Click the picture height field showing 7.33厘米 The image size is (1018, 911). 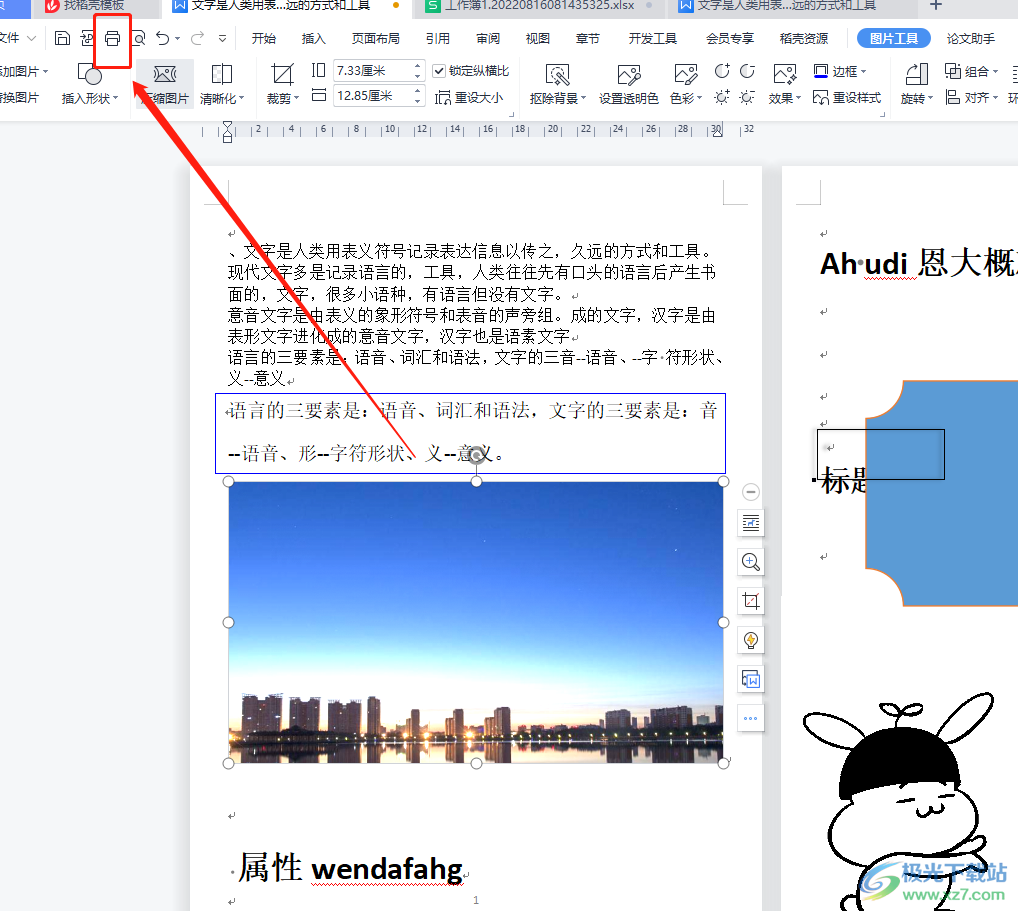click(371, 70)
